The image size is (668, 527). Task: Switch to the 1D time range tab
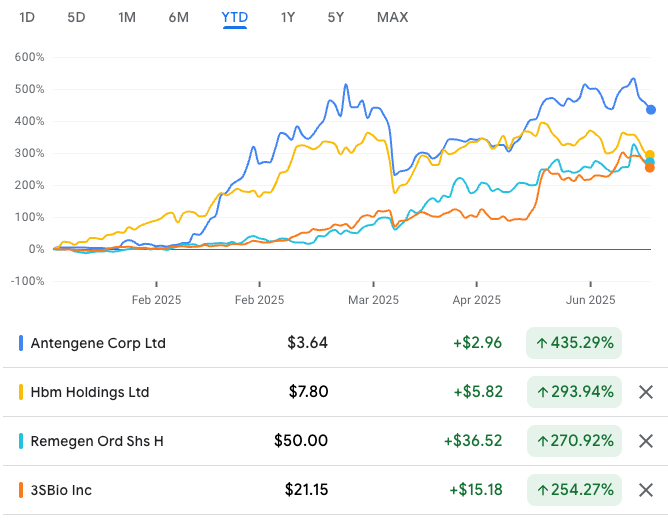27,17
